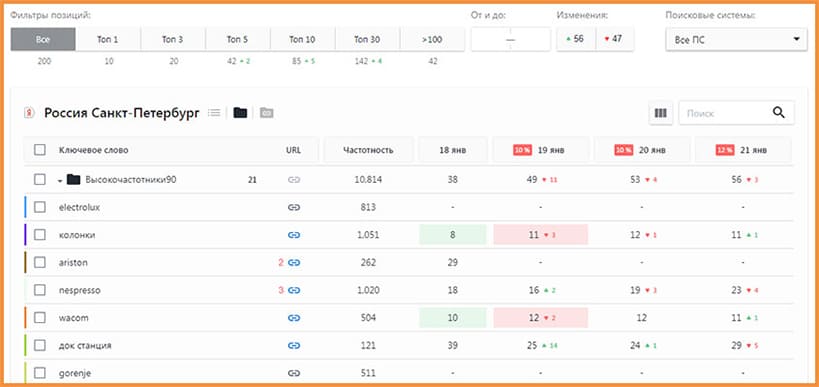Click the brown color marker for ariston
Viewport: 819px width, 387px height.
click(x=25, y=263)
